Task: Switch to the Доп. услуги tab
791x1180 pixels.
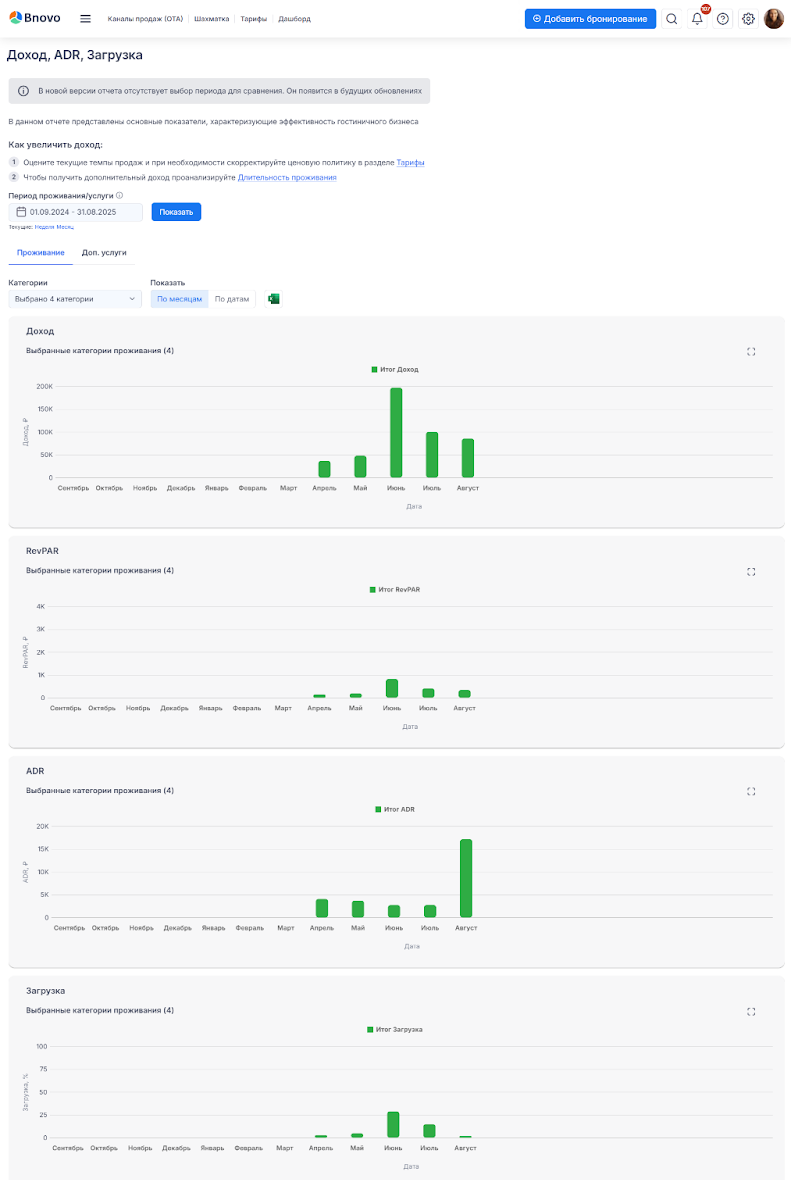Action: (x=104, y=253)
